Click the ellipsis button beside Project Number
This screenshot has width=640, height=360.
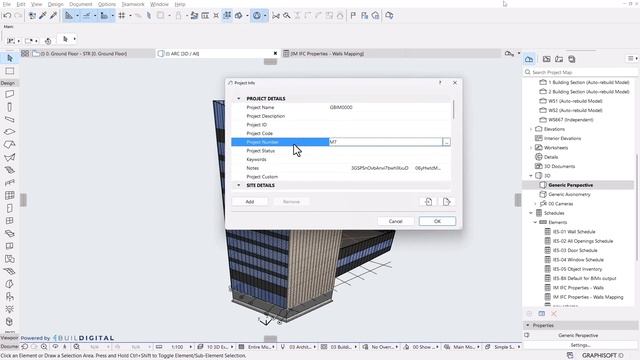[447, 142]
